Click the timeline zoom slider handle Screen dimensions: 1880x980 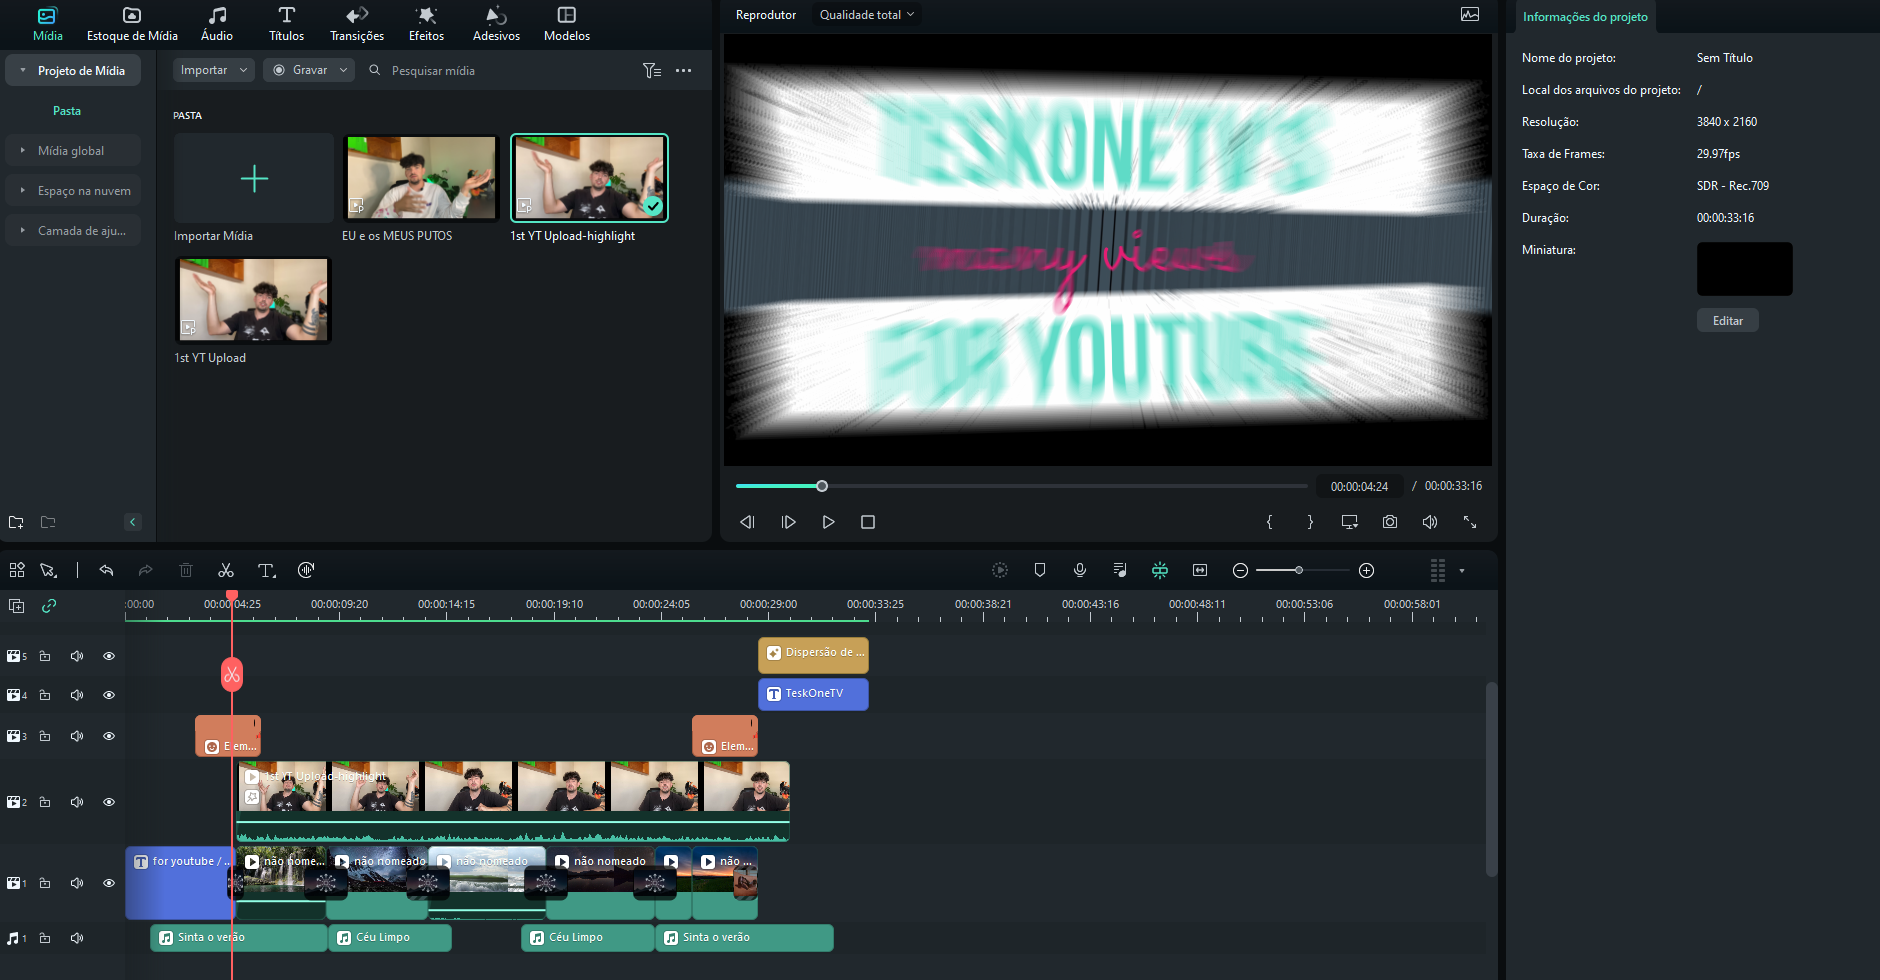tap(1299, 570)
